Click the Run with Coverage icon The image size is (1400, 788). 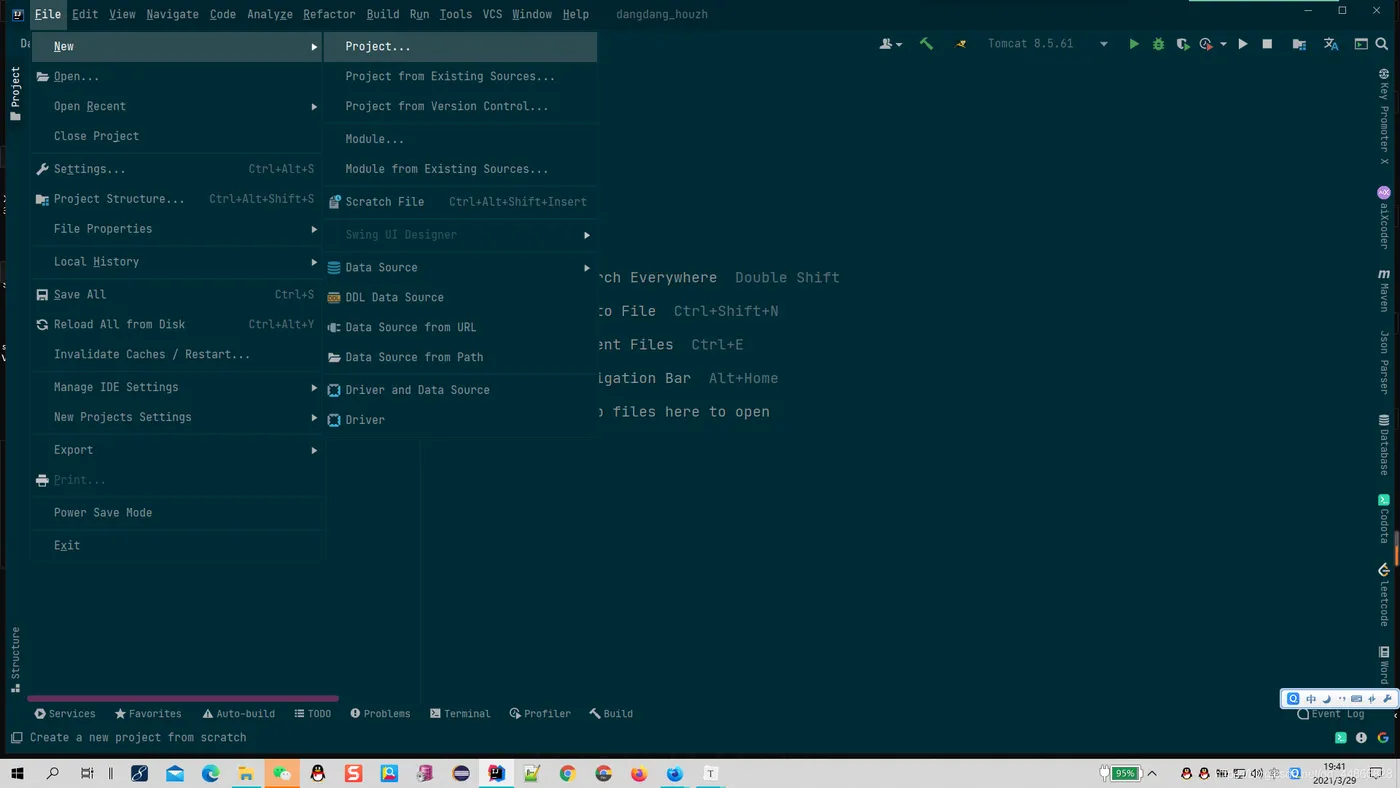pyautogui.click(x=1183, y=44)
